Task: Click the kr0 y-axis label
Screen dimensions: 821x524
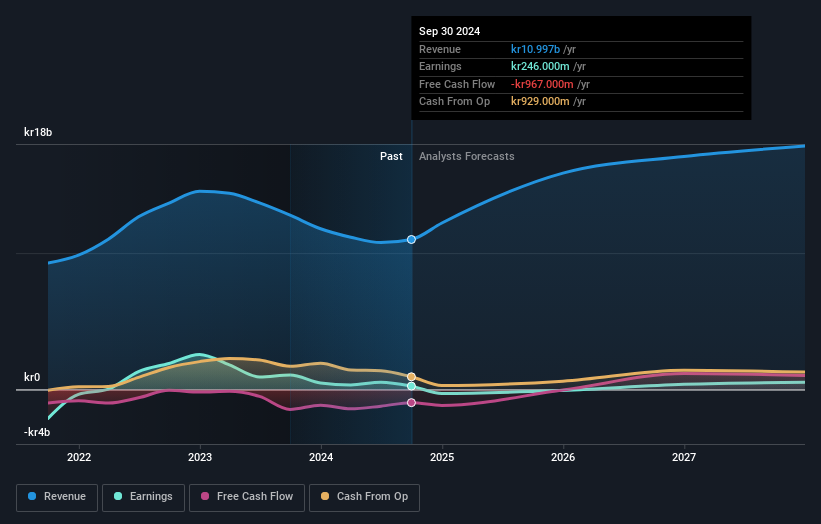Action: click(32, 377)
